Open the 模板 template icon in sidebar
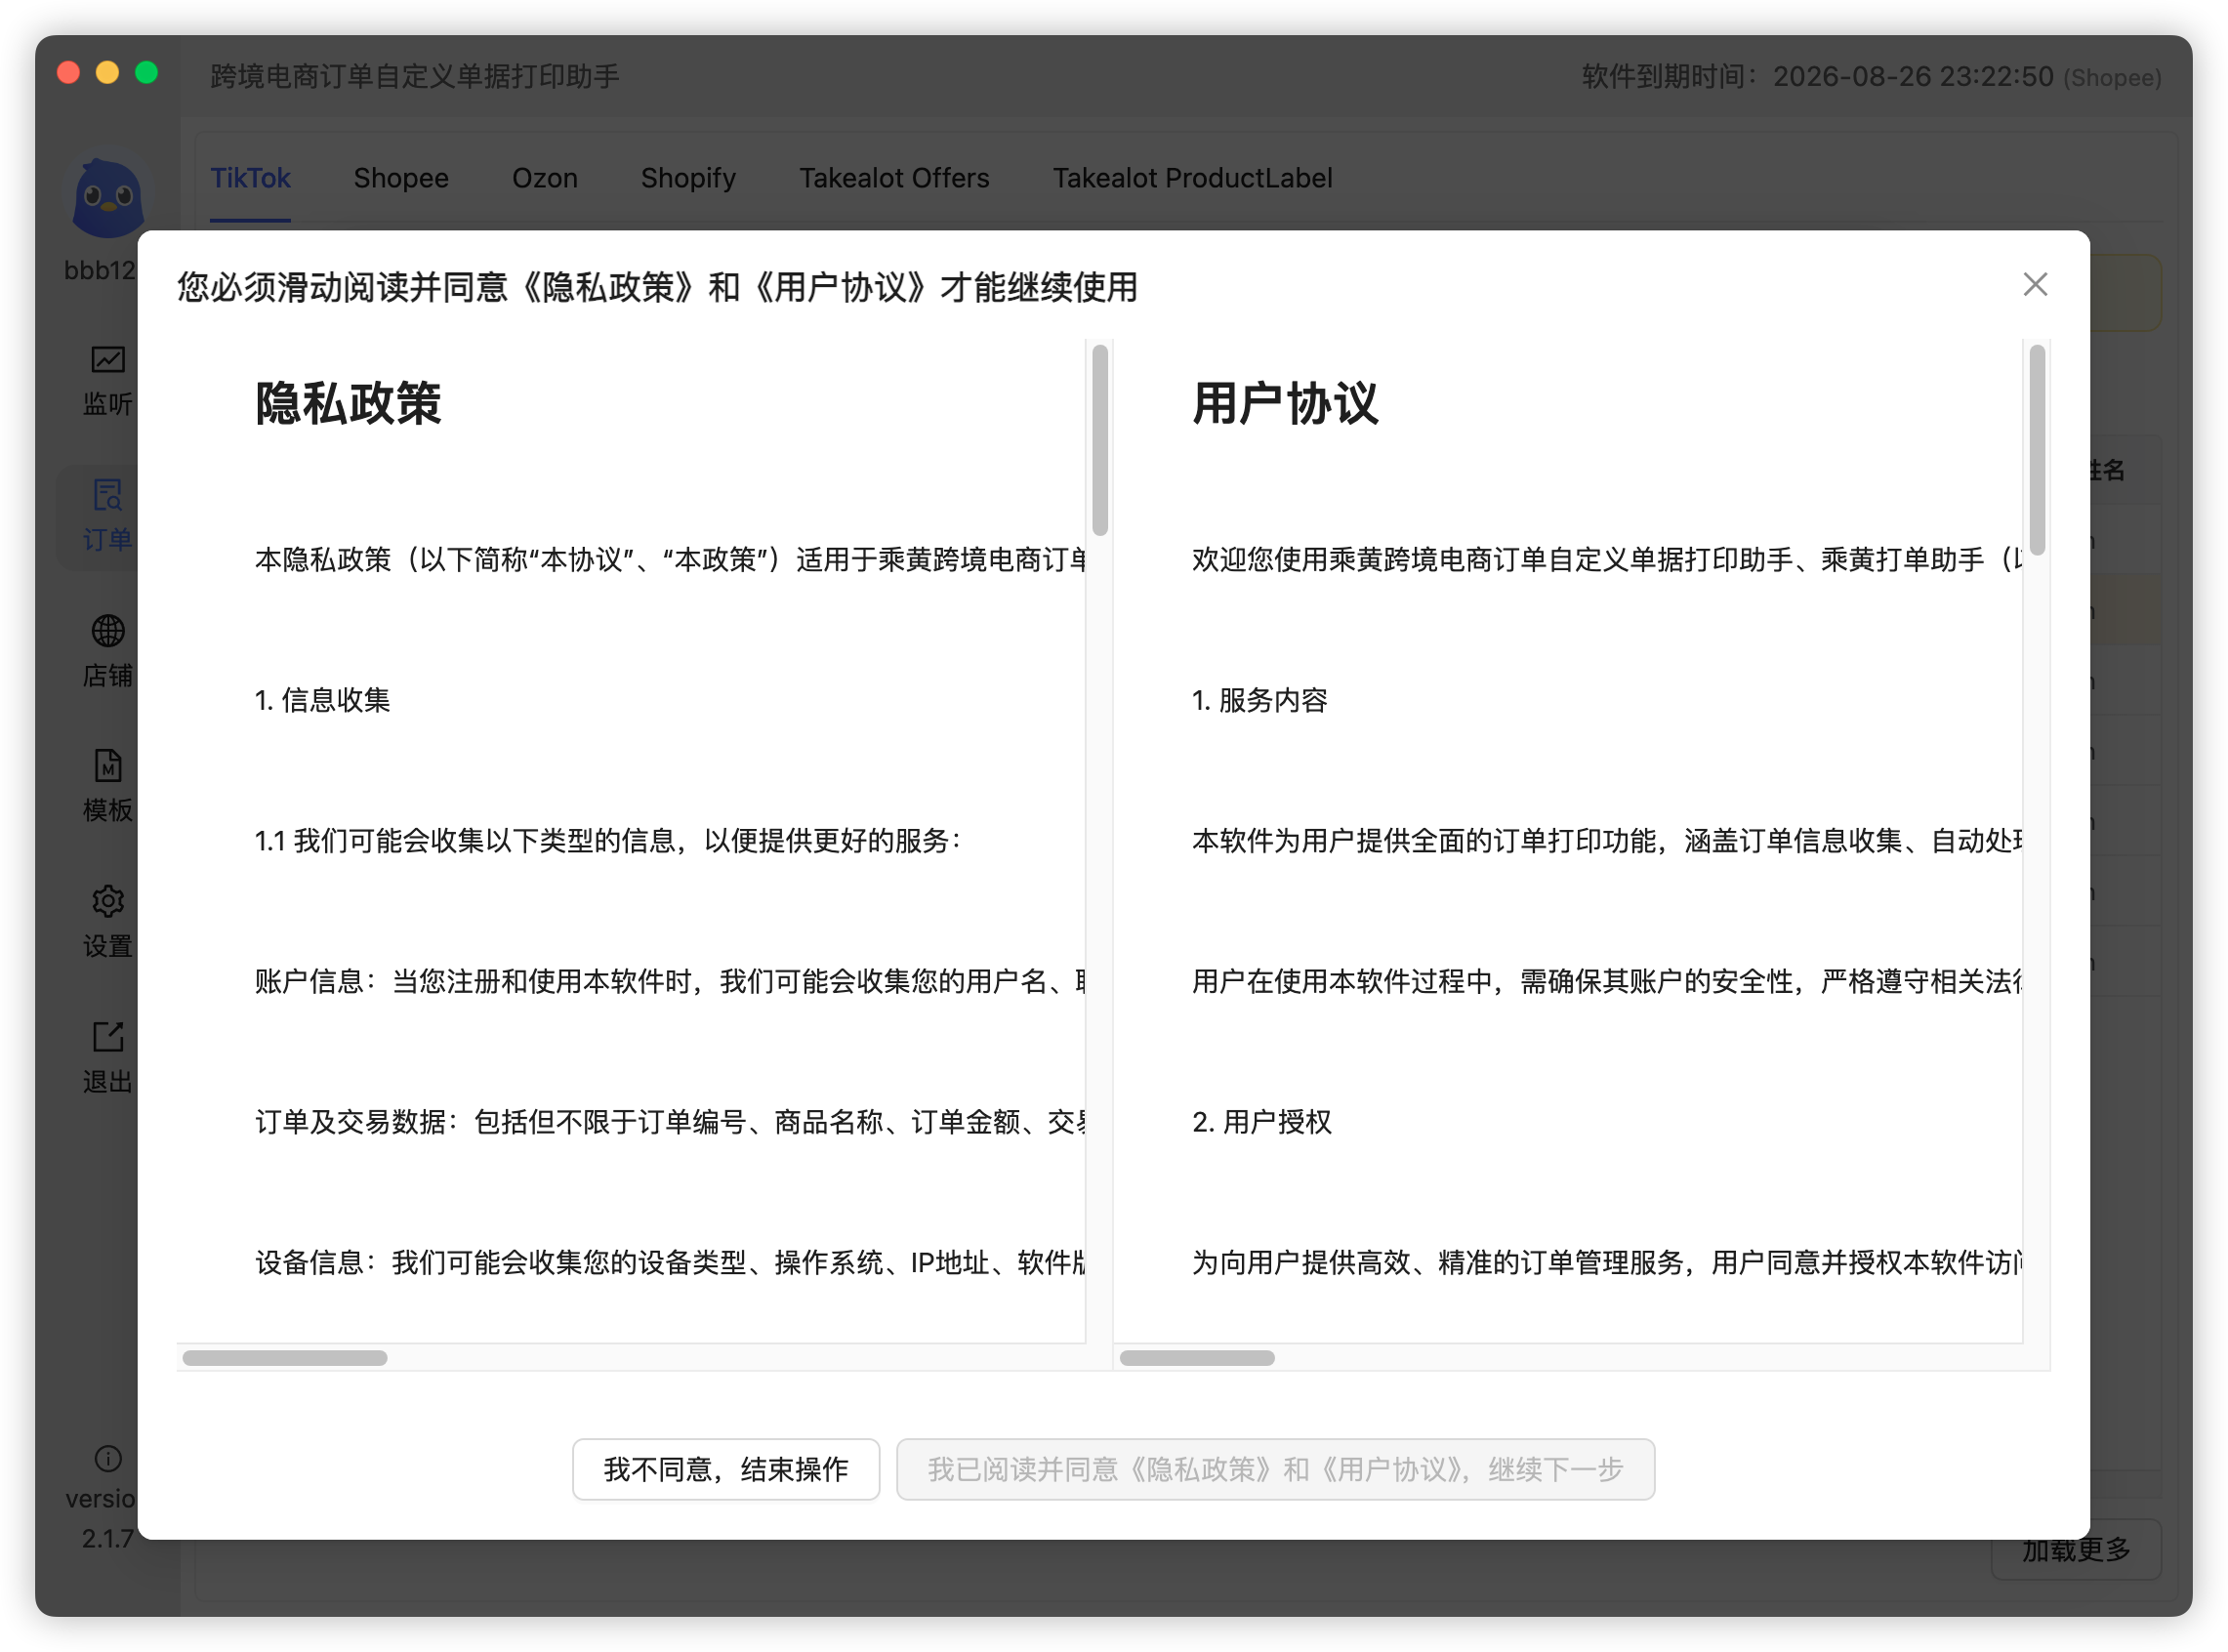 [108, 766]
